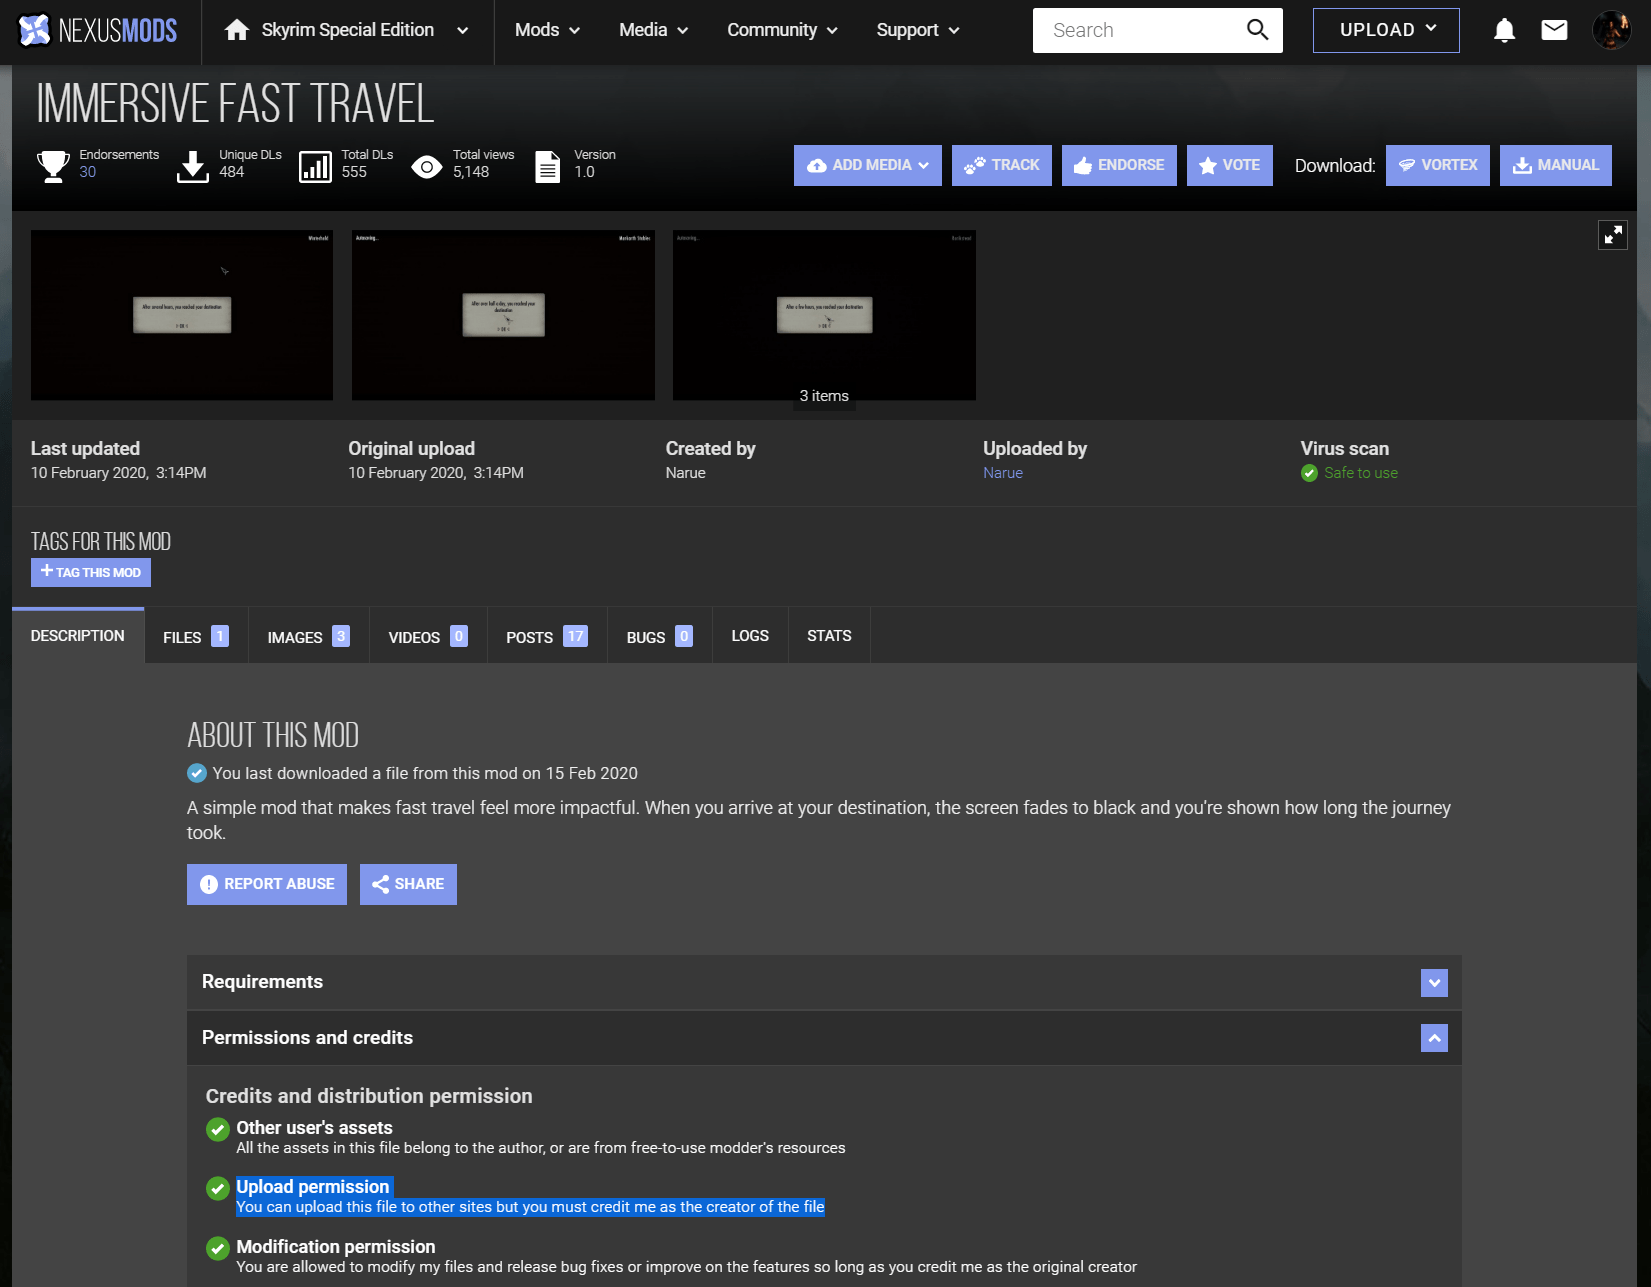Collapse the Permissions and credits section

(1434, 1038)
